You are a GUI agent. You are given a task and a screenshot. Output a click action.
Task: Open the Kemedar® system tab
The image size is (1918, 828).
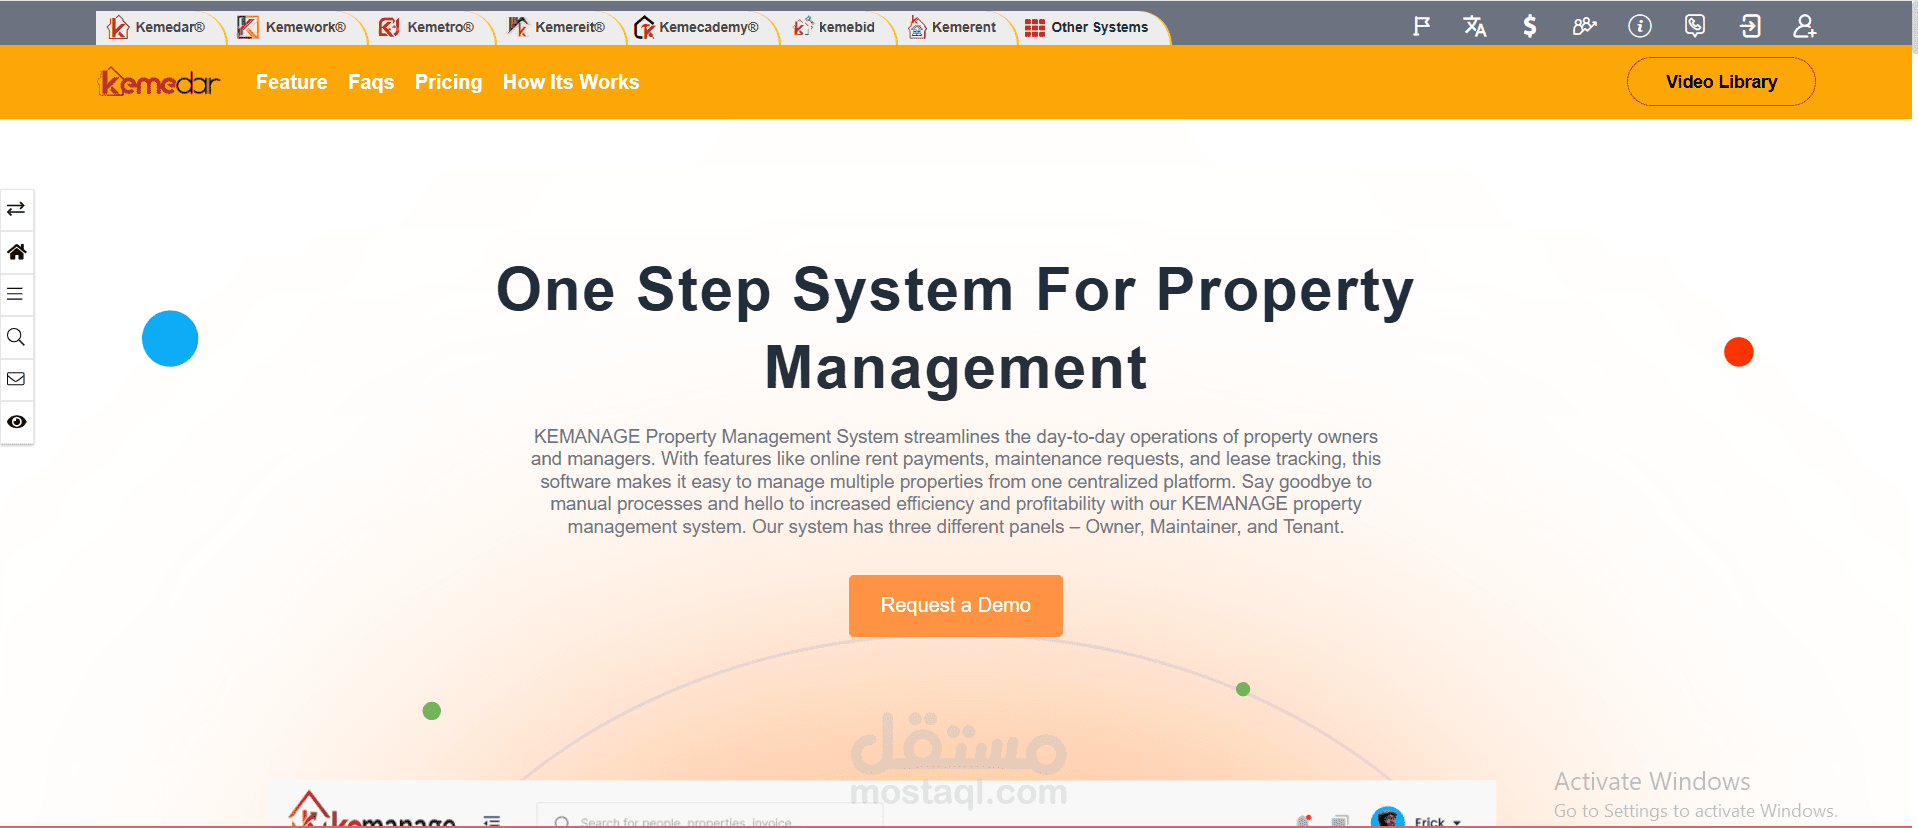click(x=157, y=27)
